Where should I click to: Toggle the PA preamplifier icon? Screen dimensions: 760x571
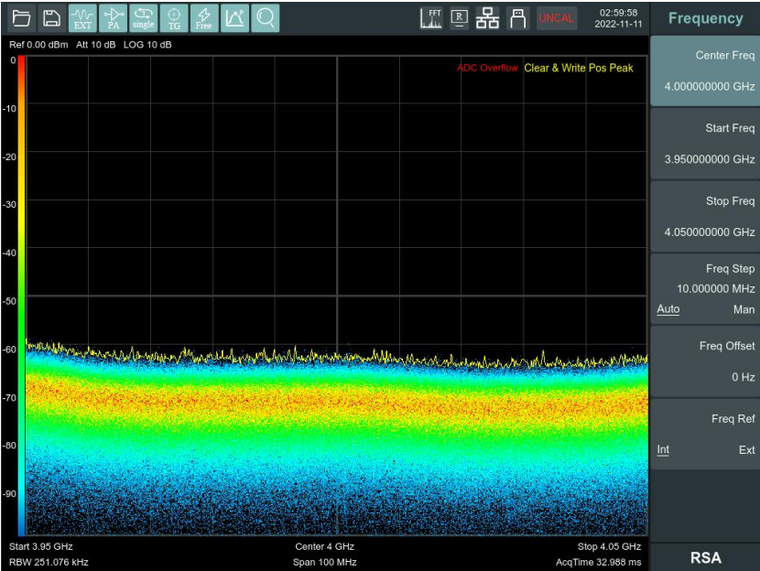tap(113, 18)
